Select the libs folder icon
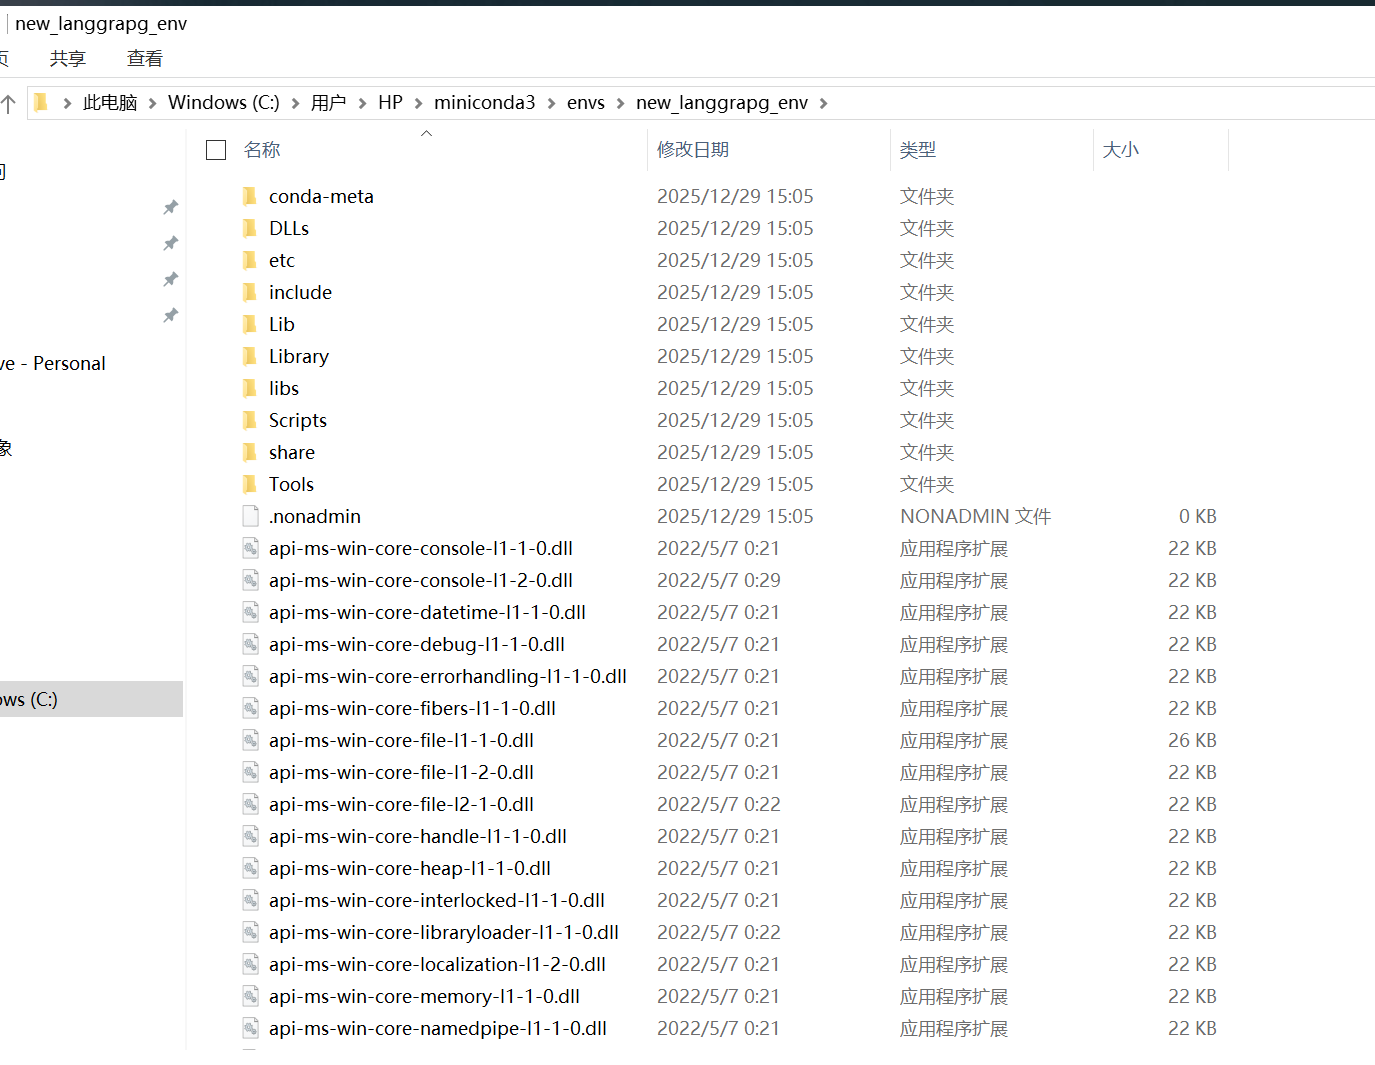Screen dimensions: 1375x1065 point(250,388)
